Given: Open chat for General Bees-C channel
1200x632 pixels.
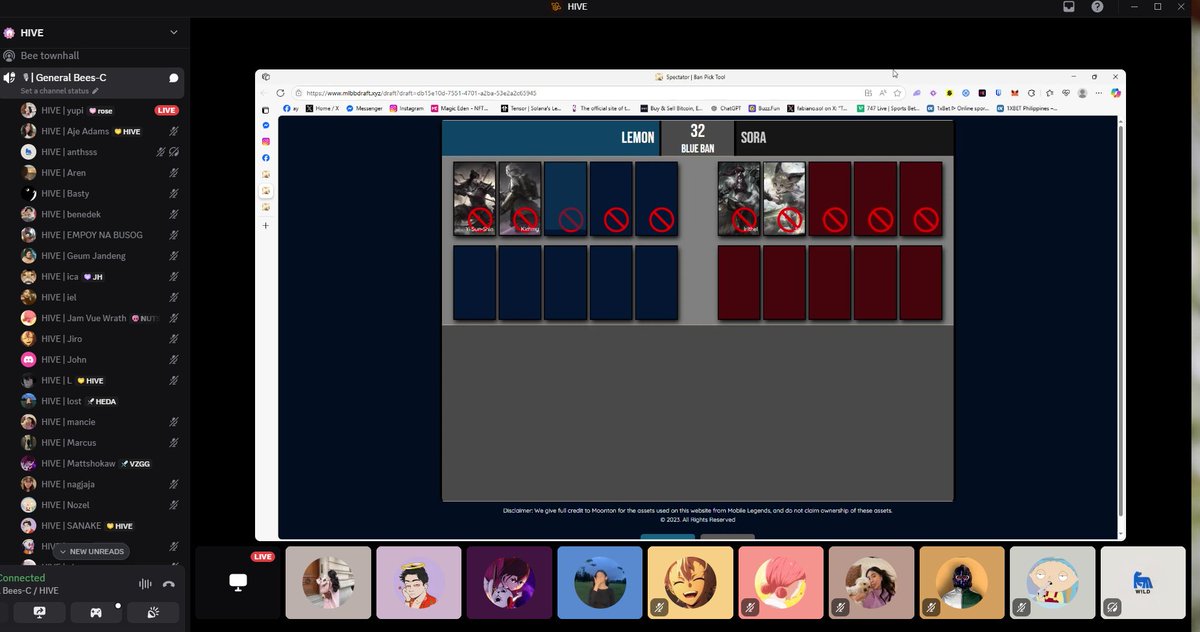Looking at the screenshot, I should [x=173, y=78].
